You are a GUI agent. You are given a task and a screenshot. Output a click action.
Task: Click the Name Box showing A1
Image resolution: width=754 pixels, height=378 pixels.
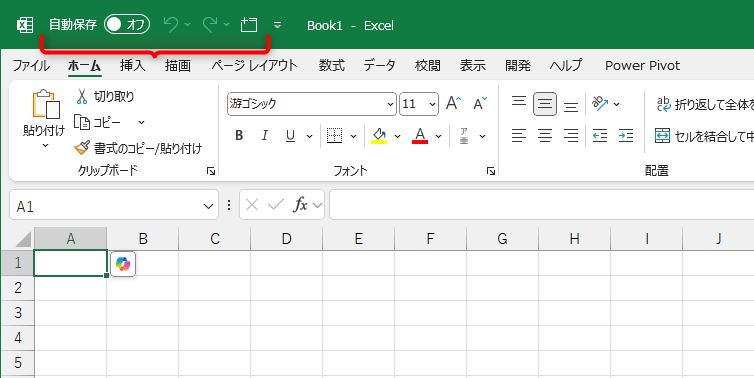tap(113, 206)
